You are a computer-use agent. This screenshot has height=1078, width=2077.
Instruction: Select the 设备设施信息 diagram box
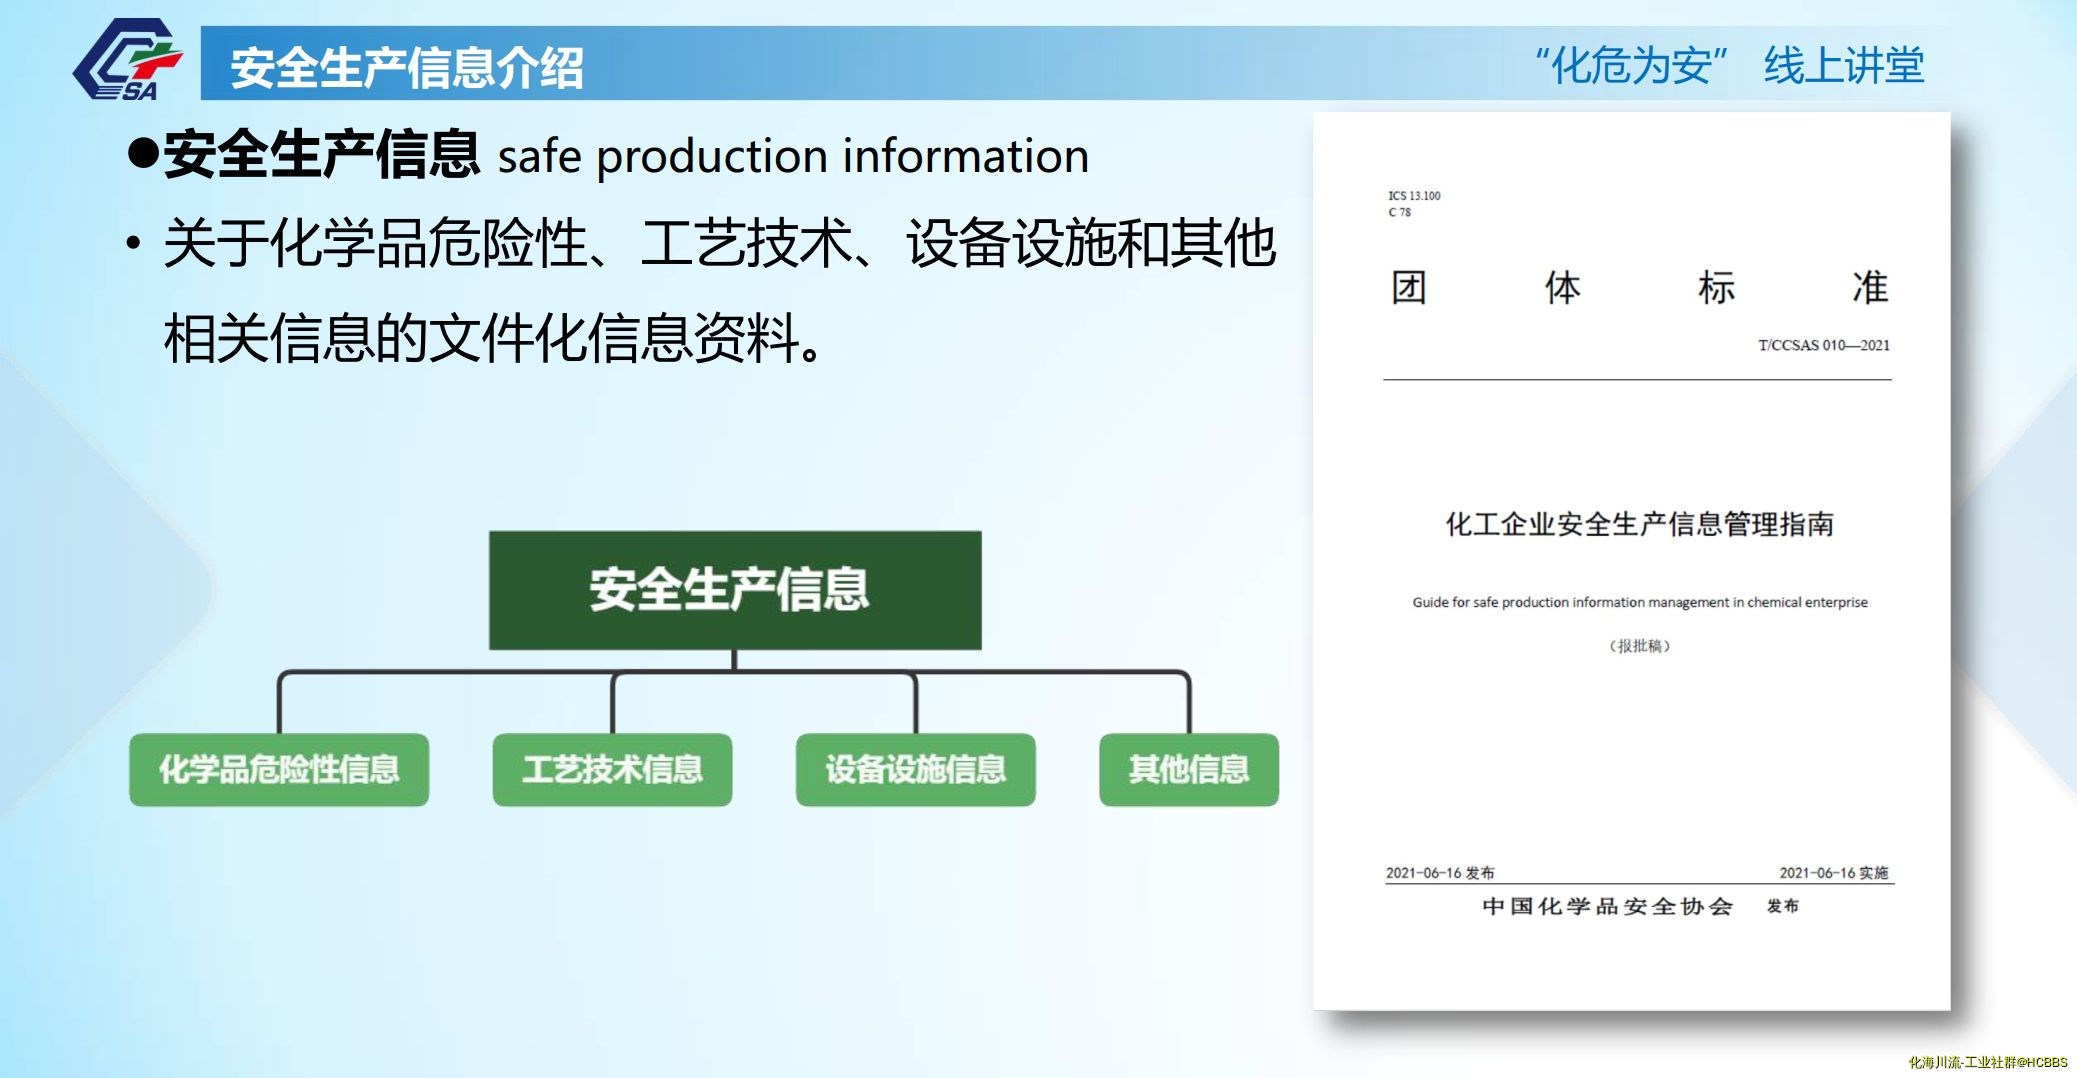click(x=915, y=769)
